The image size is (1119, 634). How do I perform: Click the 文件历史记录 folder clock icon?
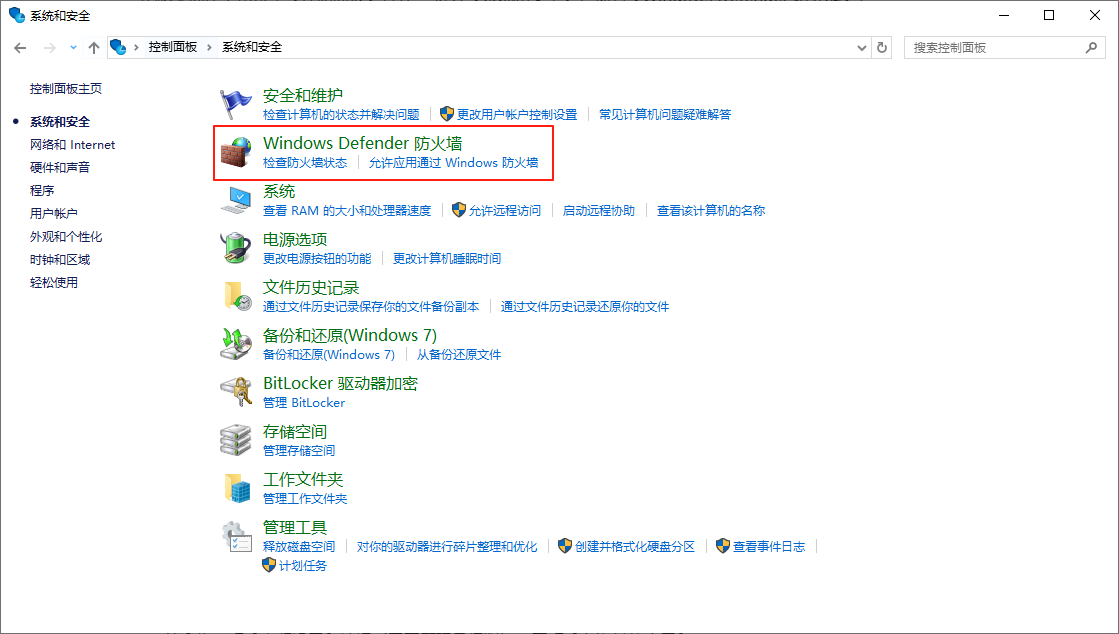tap(236, 296)
